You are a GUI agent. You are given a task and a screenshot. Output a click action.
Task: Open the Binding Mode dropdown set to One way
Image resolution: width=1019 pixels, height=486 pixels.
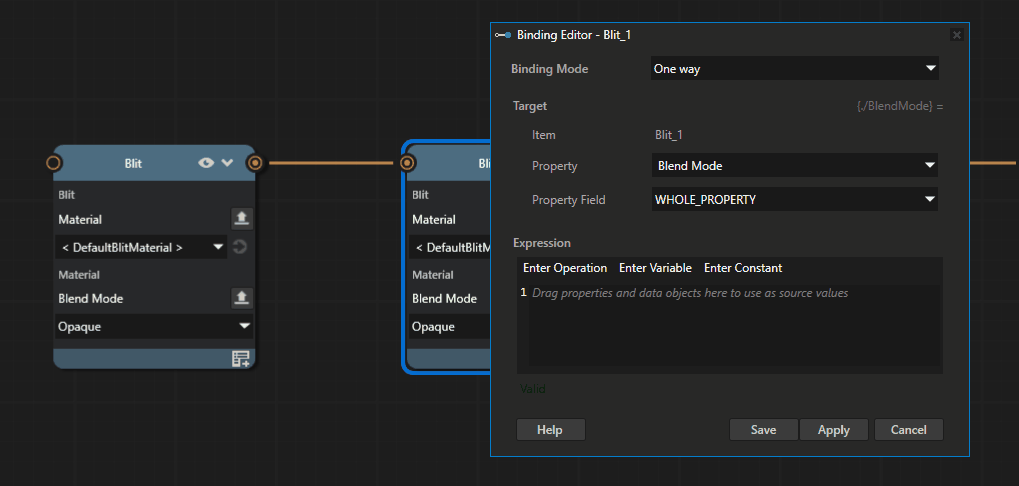pyautogui.click(x=794, y=68)
